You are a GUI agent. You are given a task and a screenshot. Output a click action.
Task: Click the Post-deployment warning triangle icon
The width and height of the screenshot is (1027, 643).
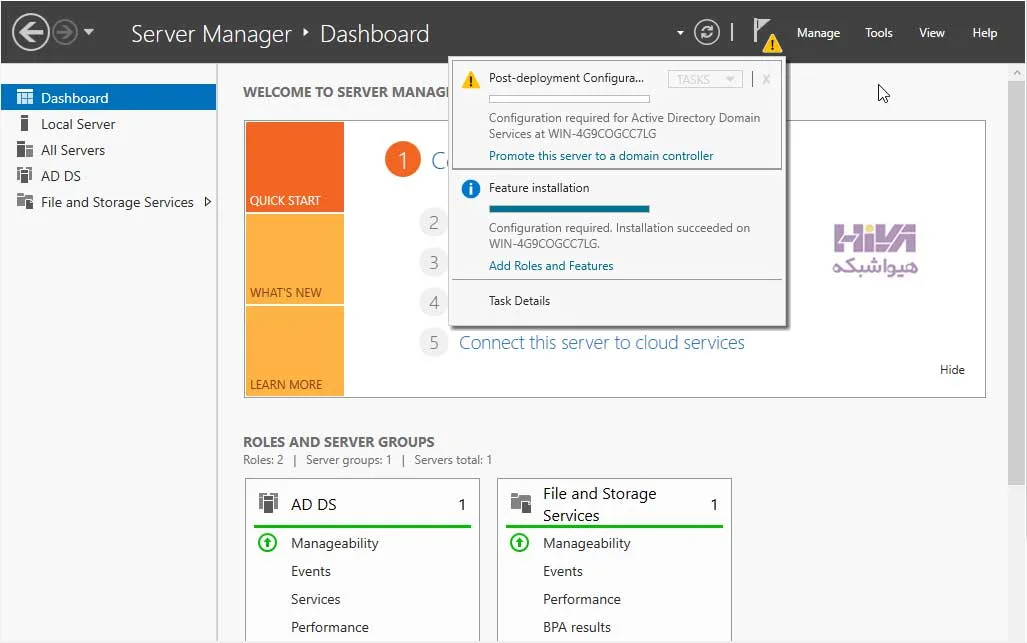(470, 80)
